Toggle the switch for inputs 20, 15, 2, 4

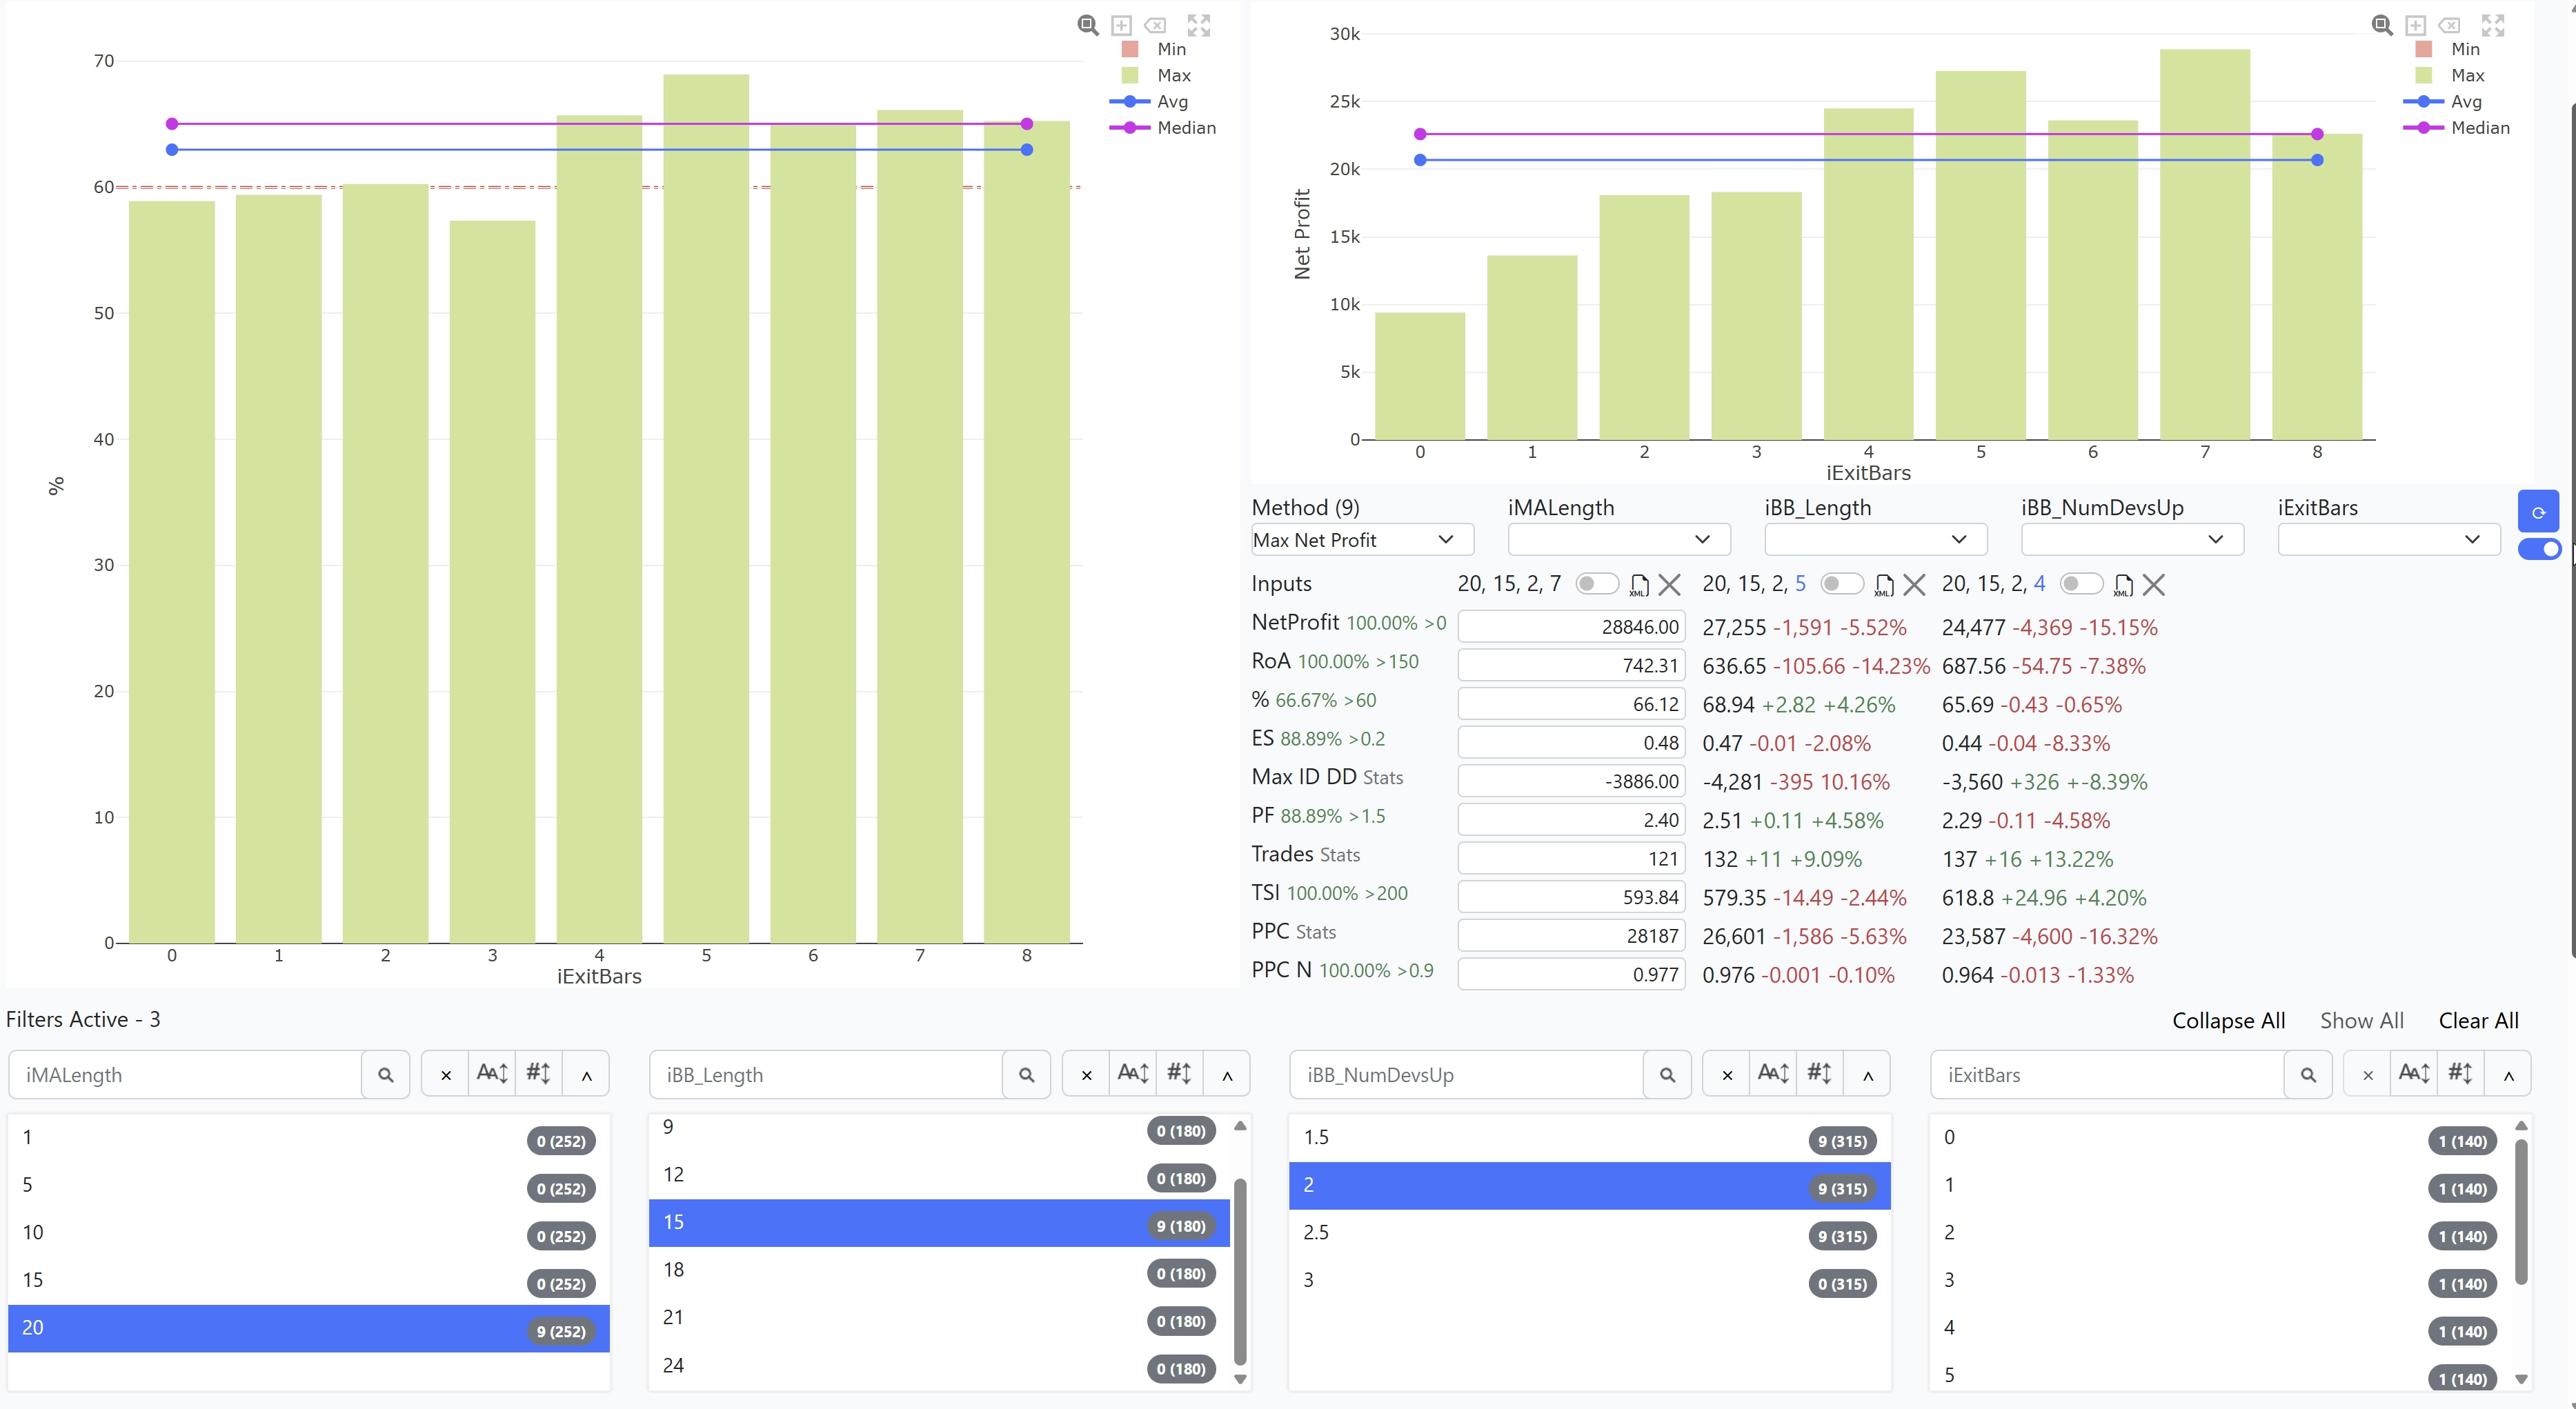(x=2081, y=583)
